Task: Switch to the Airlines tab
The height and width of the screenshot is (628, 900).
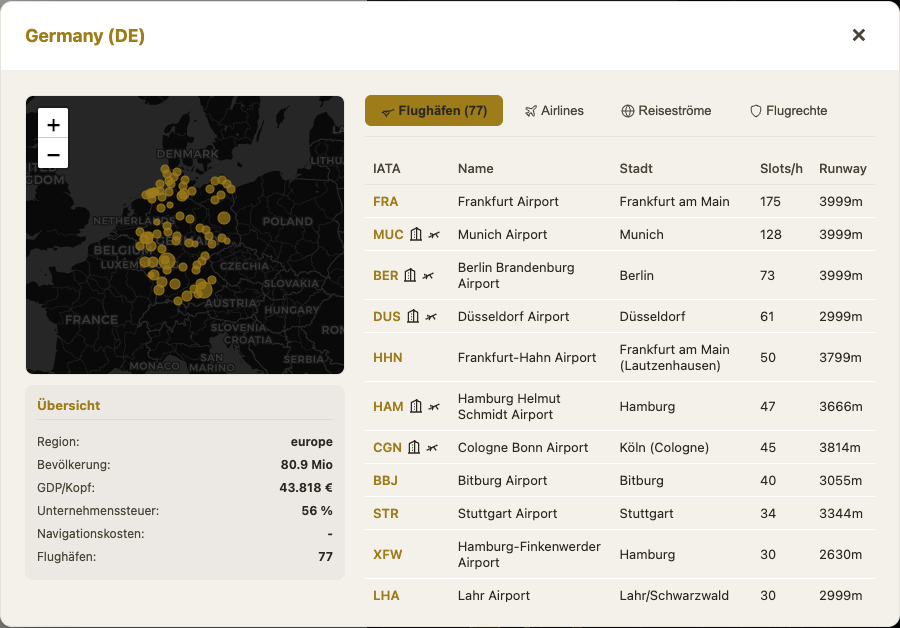Action: coord(554,110)
